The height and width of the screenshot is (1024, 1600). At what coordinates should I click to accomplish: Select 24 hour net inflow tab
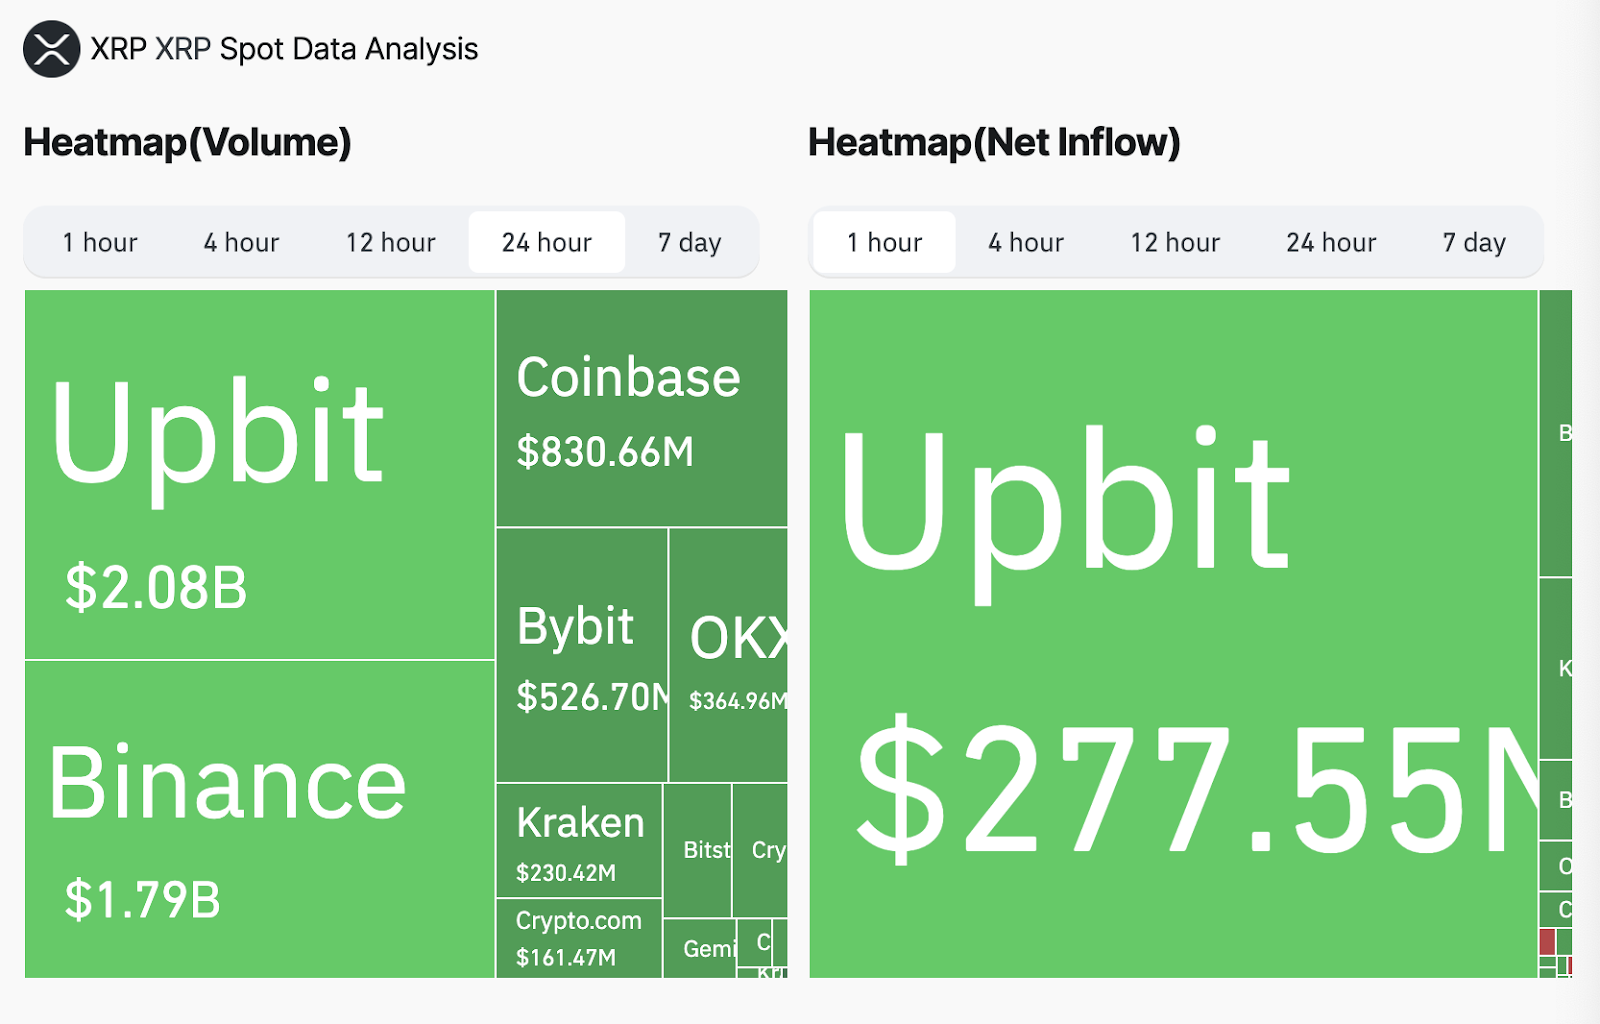1331,243
